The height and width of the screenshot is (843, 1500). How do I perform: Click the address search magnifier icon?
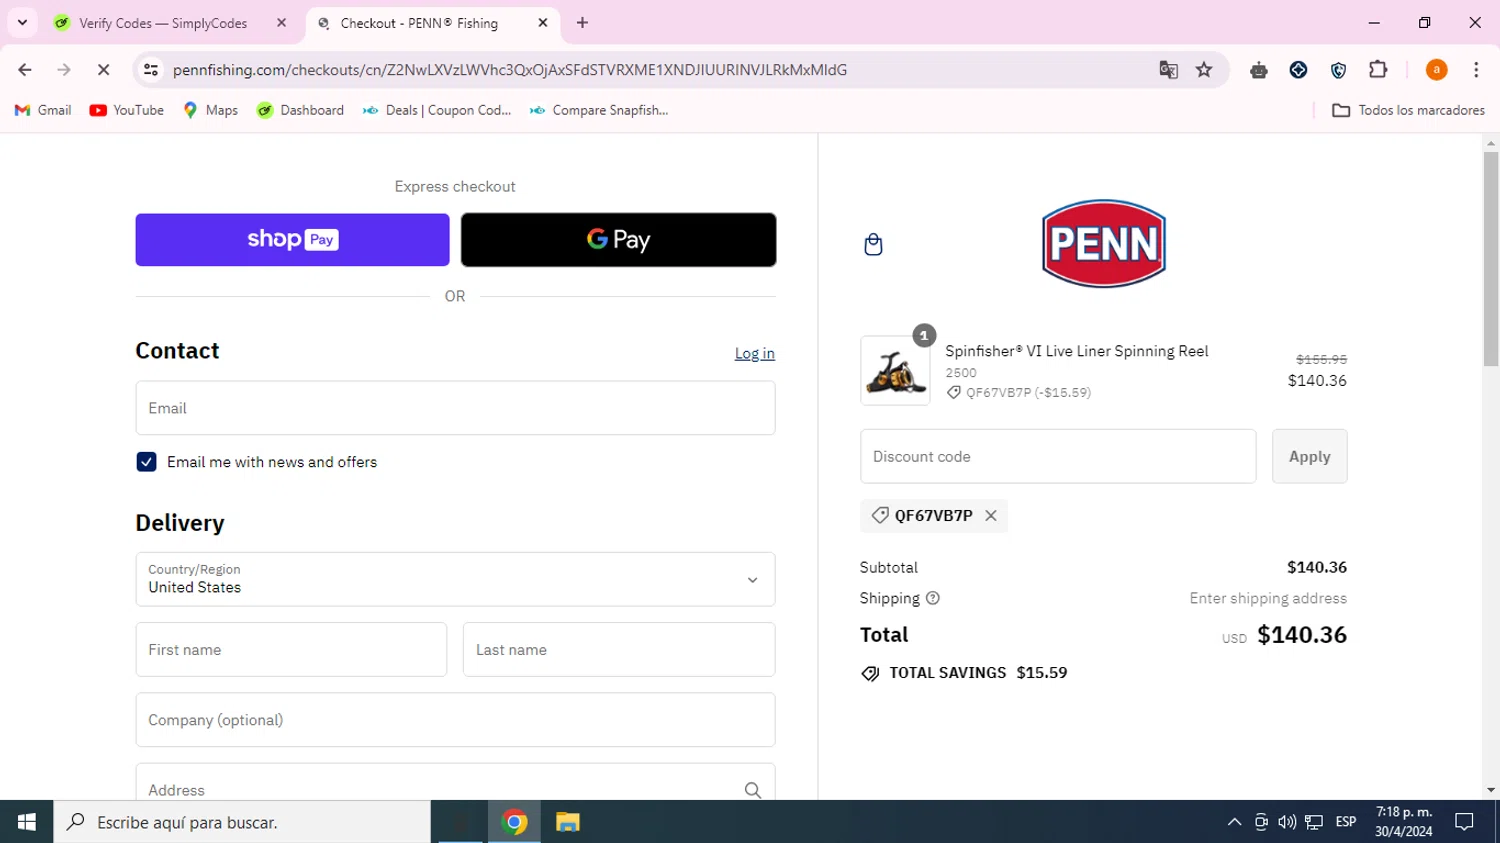[x=753, y=790]
